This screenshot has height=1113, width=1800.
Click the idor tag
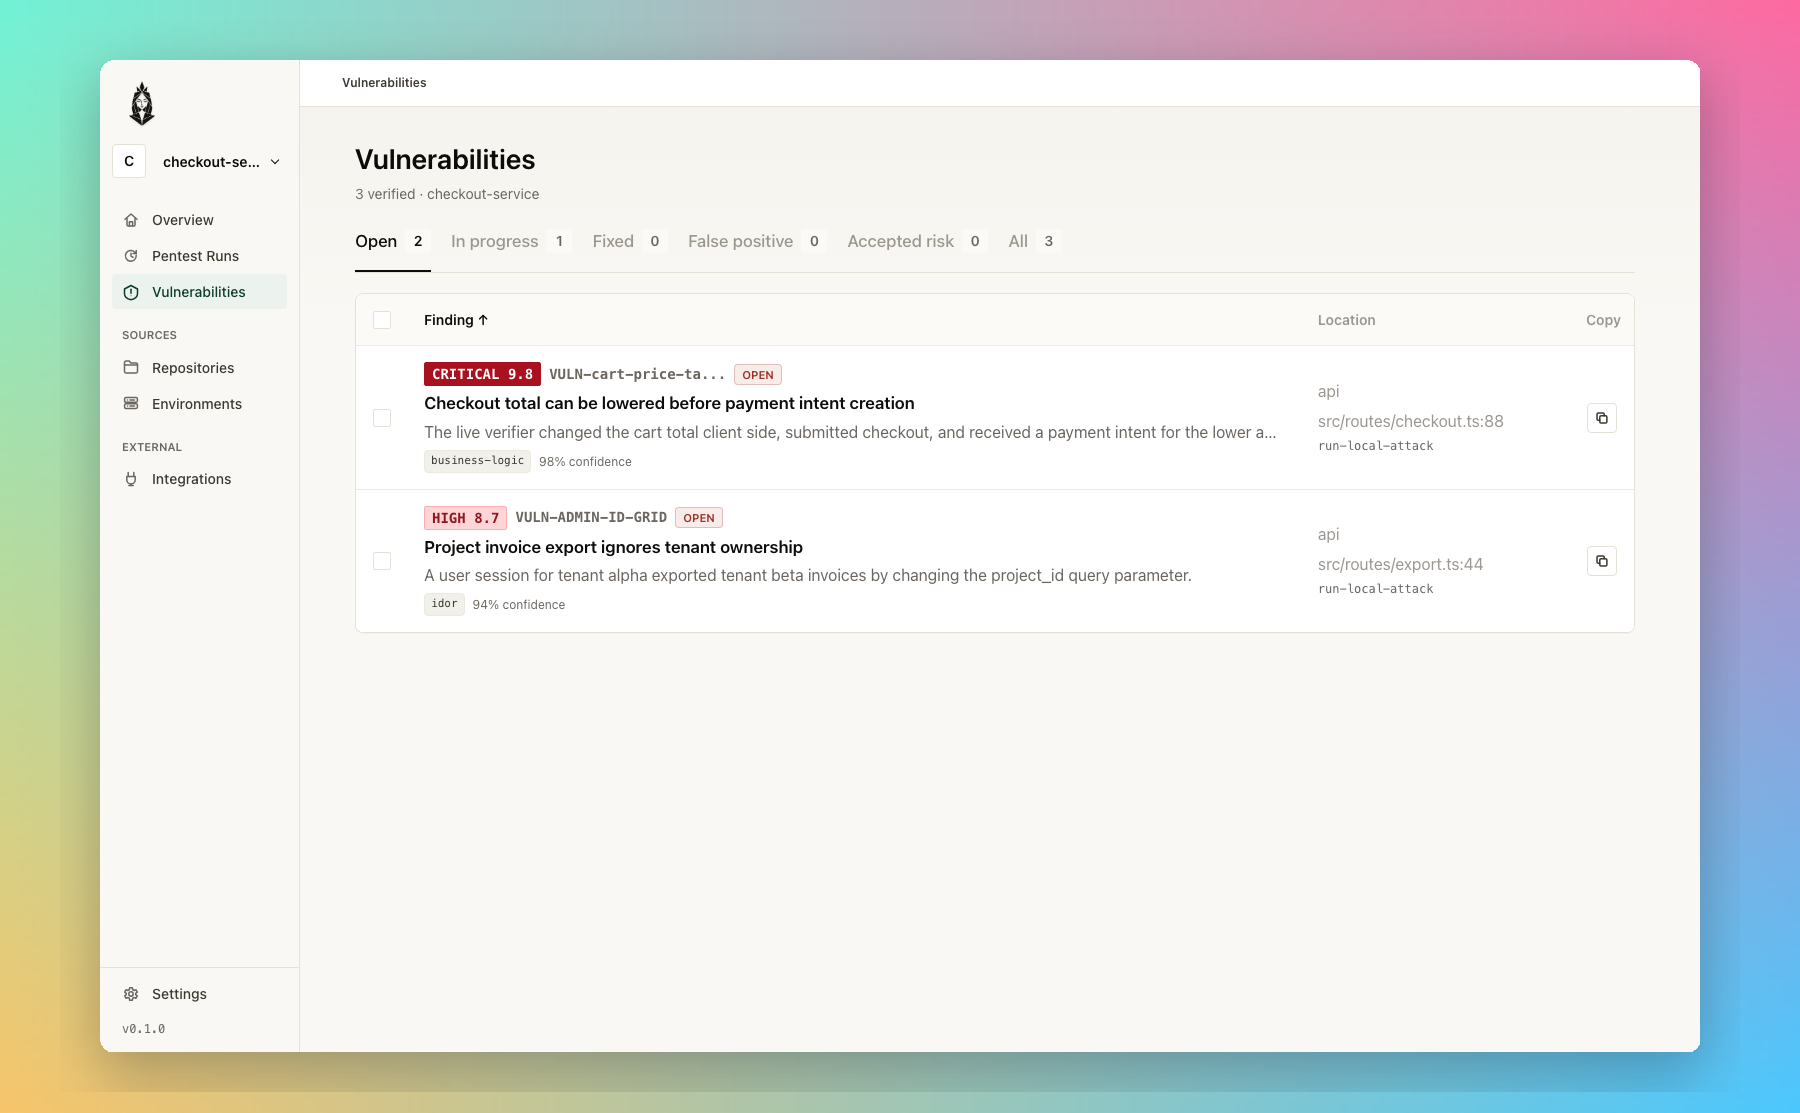pos(444,604)
